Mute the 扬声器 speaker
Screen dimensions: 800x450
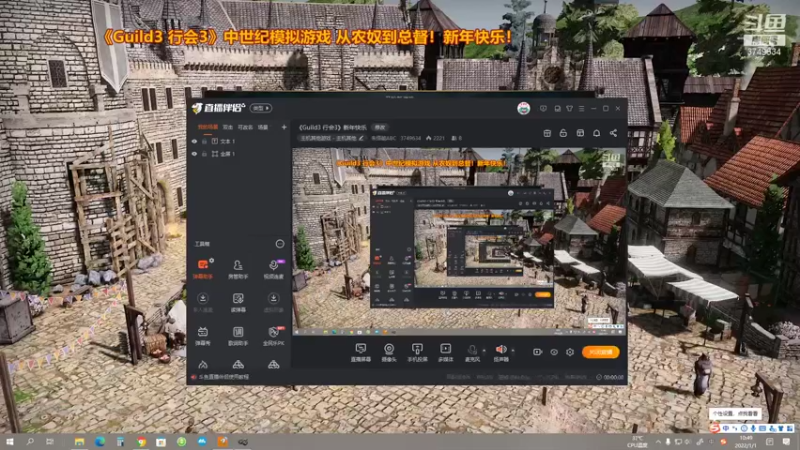(x=501, y=352)
